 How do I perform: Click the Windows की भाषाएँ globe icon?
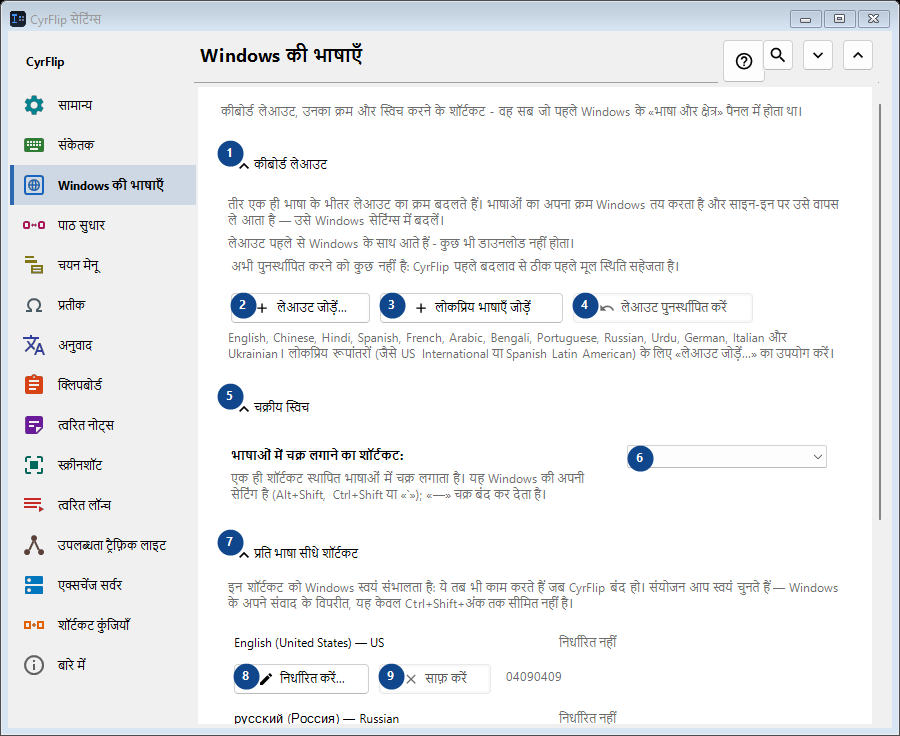point(34,185)
